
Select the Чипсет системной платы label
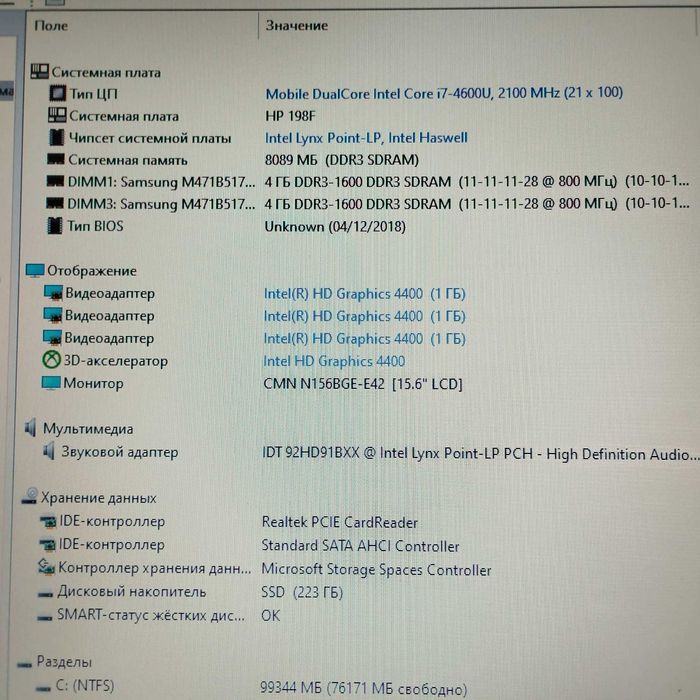[x=150, y=138]
